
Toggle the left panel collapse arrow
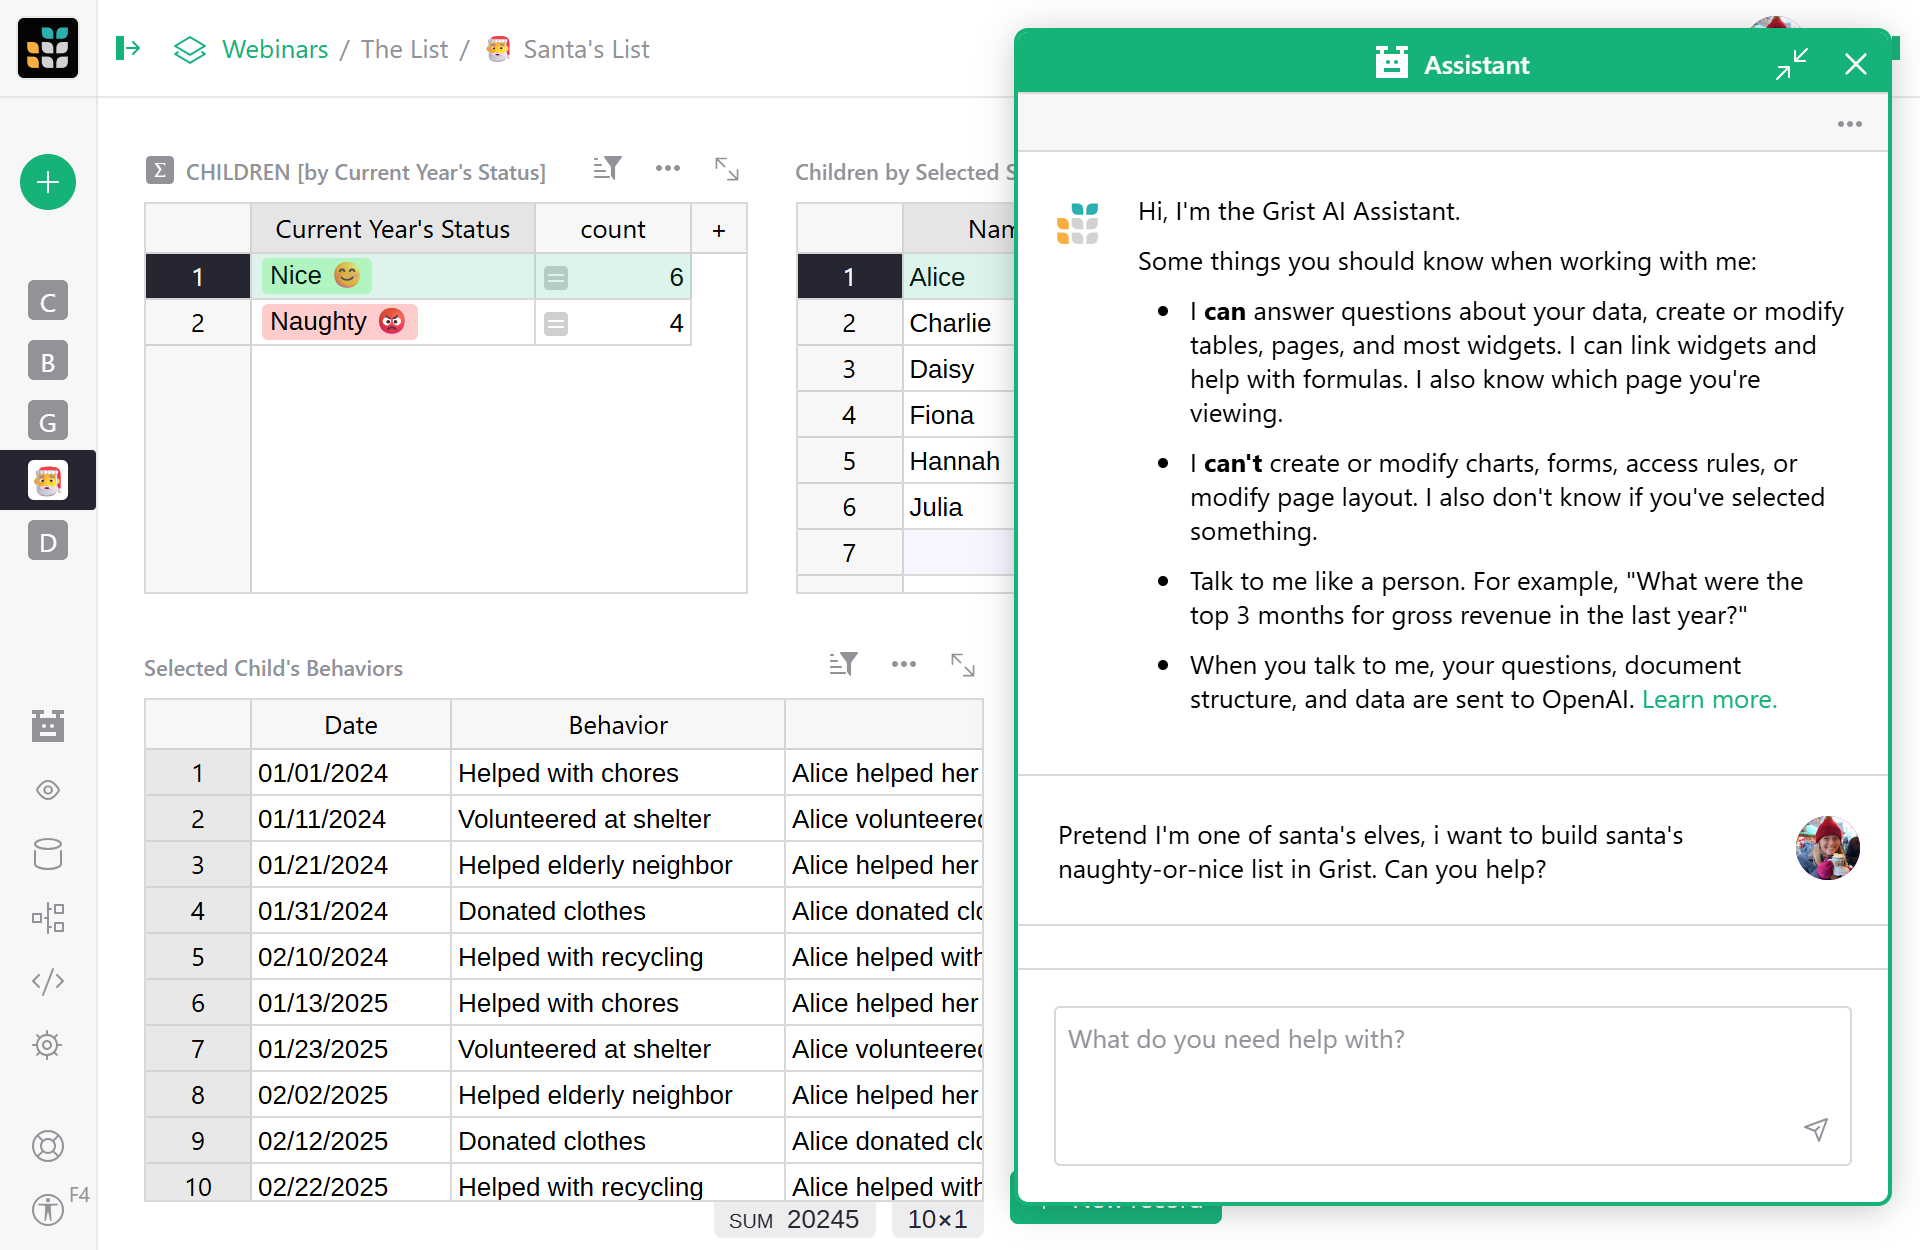click(128, 48)
